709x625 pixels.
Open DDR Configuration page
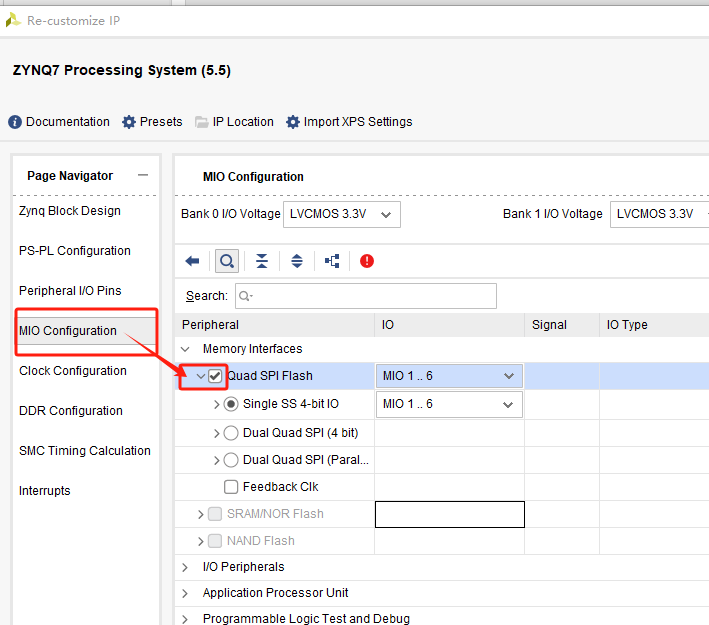click(71, 411)
